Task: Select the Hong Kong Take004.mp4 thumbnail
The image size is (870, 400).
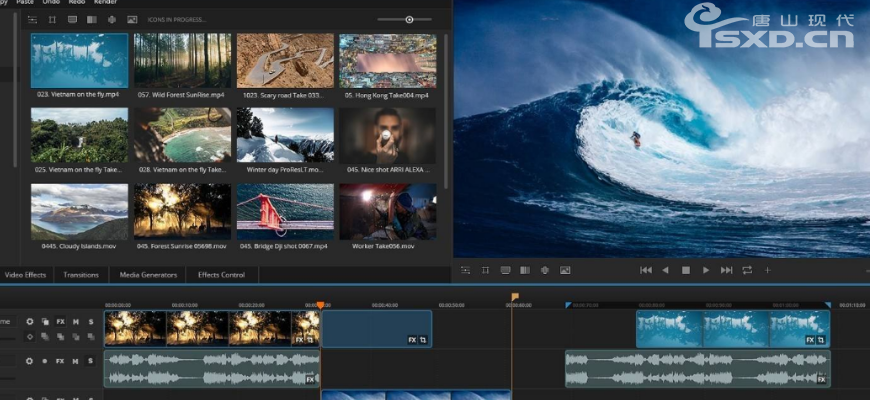Action: (387, 61)
